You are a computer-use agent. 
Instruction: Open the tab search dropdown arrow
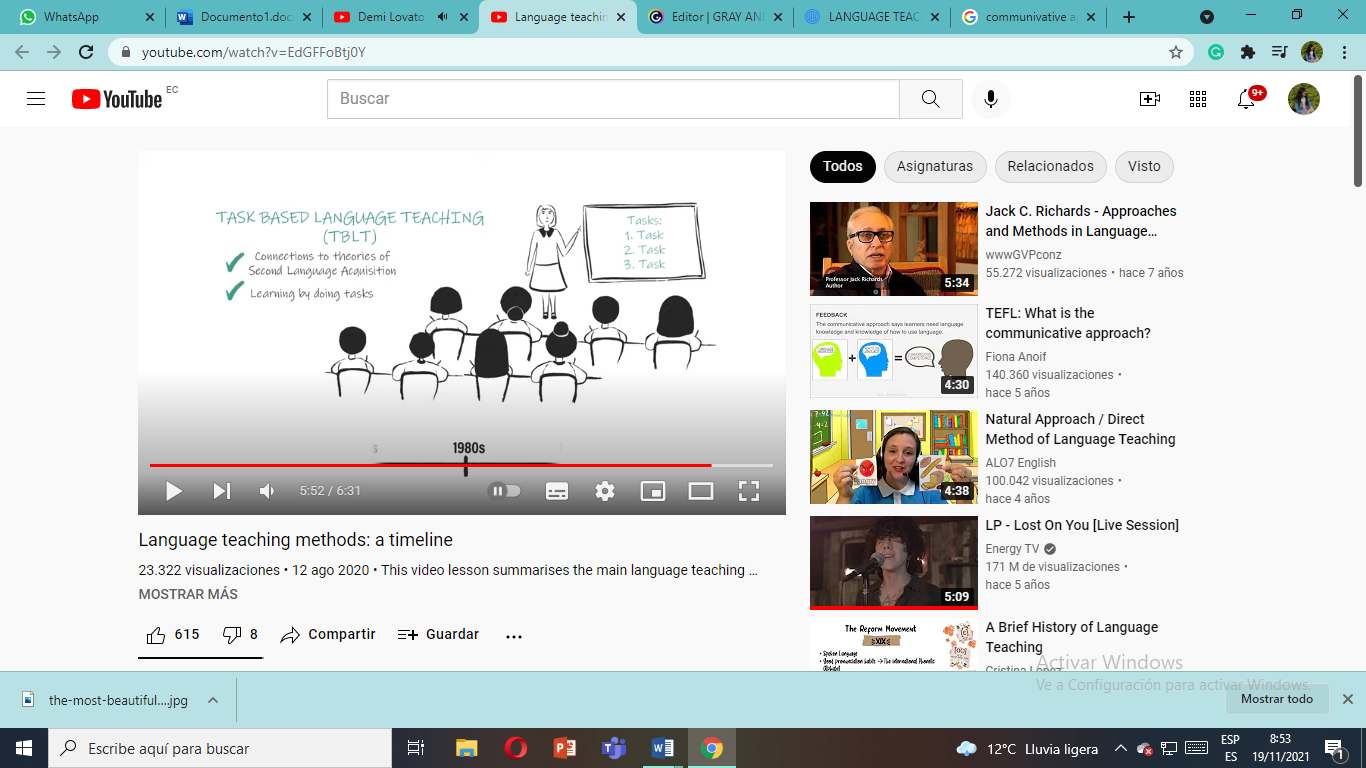(x=1207, y=17)
